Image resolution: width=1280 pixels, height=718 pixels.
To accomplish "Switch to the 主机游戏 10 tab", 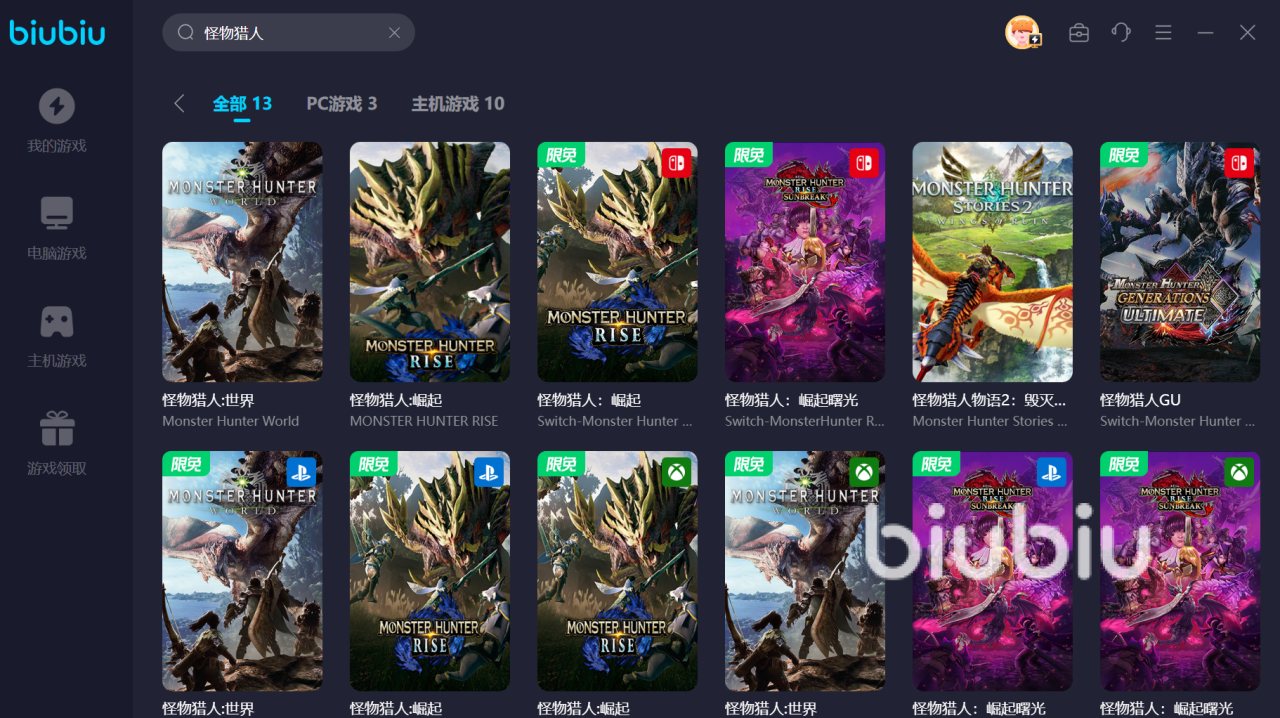I will click(x=458, y=103).
